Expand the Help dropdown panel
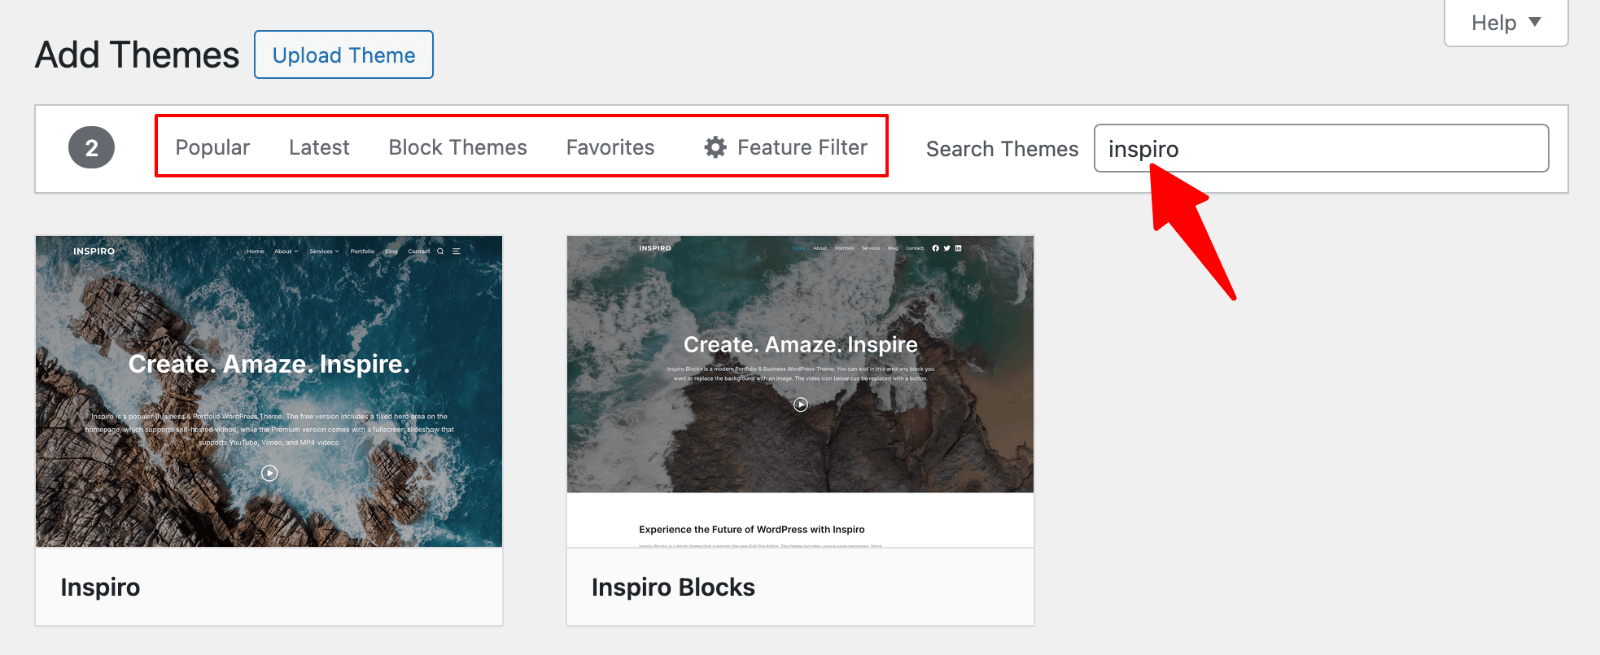The image size is (1600, 655). 1505,23
